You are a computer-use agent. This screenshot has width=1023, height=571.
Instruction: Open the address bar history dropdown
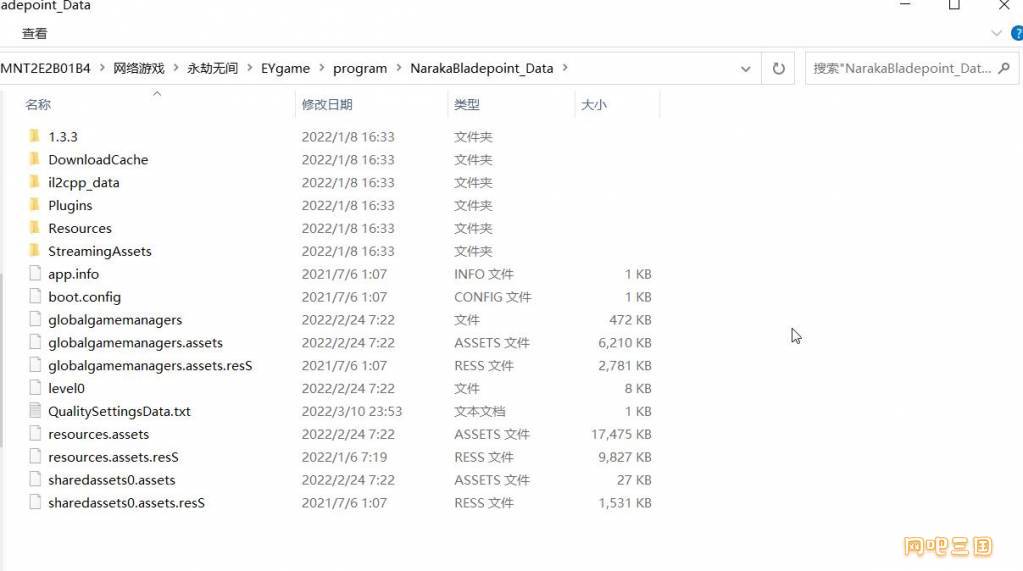(745, 69)
